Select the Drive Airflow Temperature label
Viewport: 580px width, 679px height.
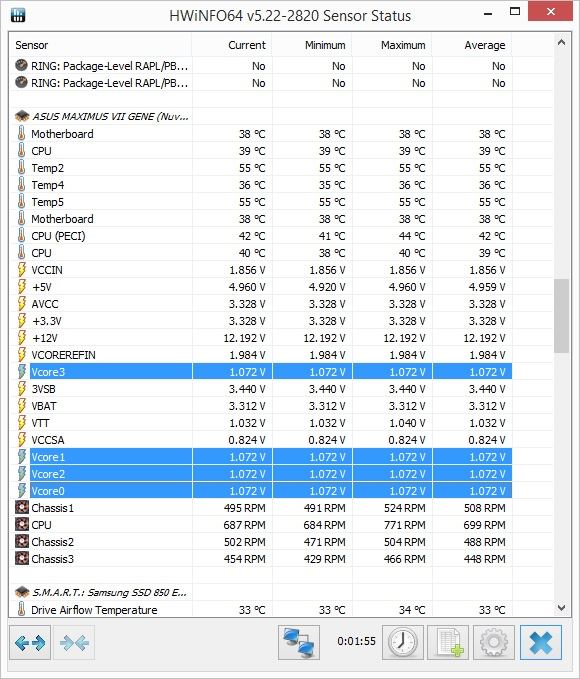[x=94, y=610]
